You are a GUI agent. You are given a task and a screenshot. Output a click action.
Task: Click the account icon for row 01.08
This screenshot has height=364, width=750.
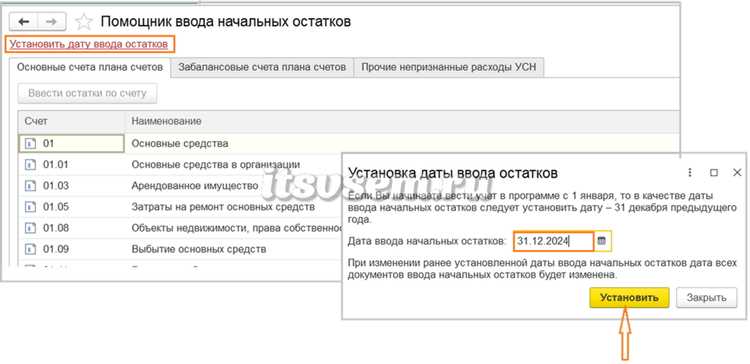pos(30,228)
